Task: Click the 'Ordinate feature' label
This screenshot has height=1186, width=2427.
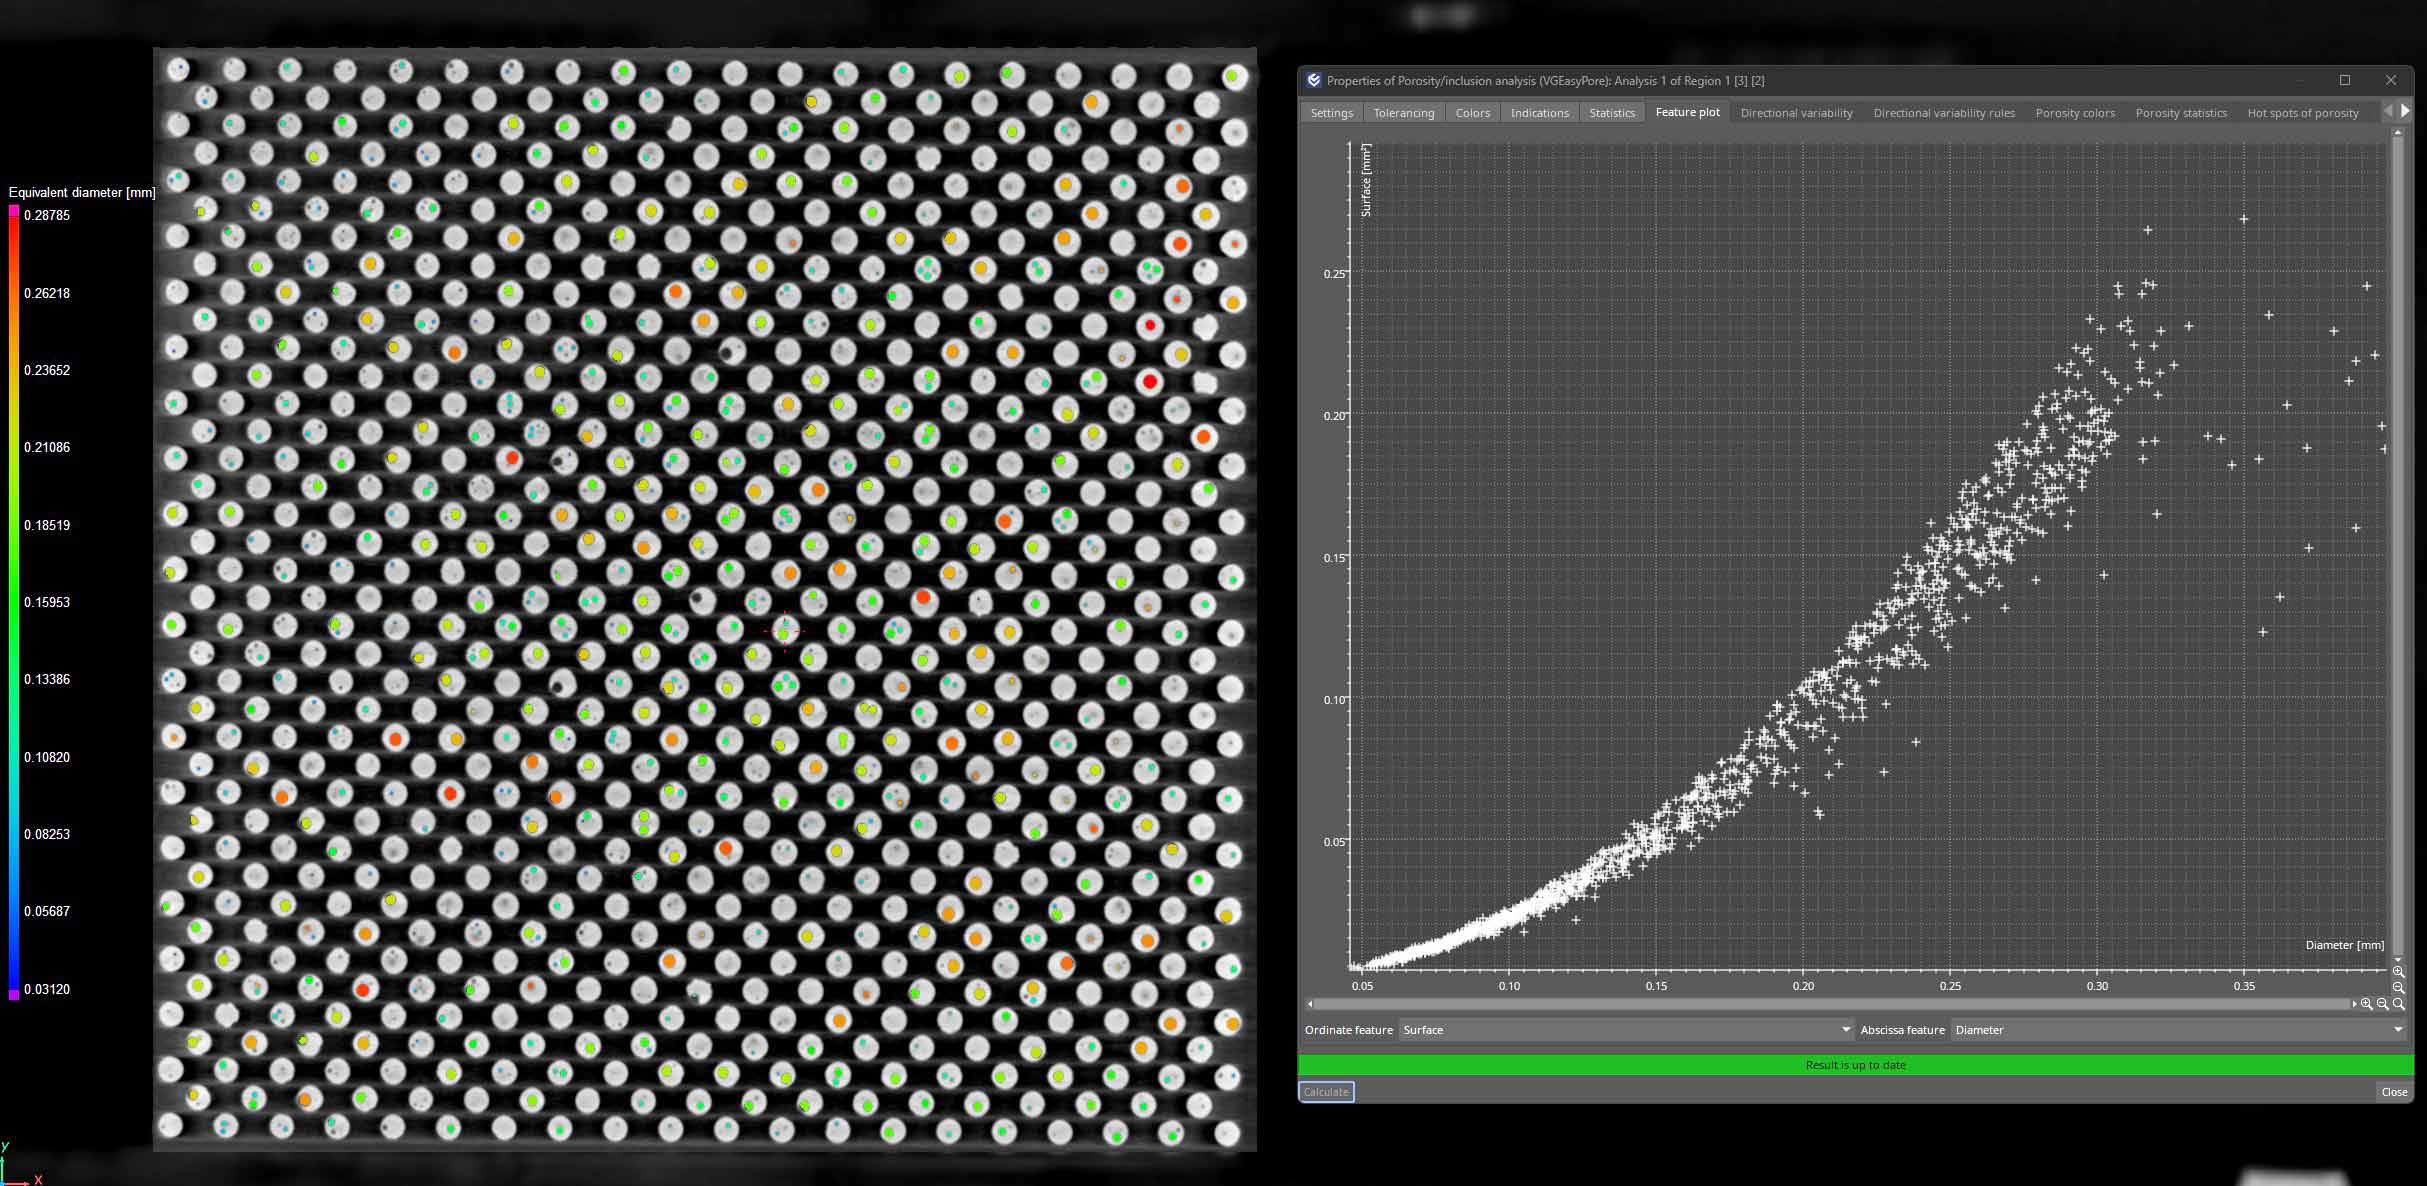Action: coord(1348,1030)
